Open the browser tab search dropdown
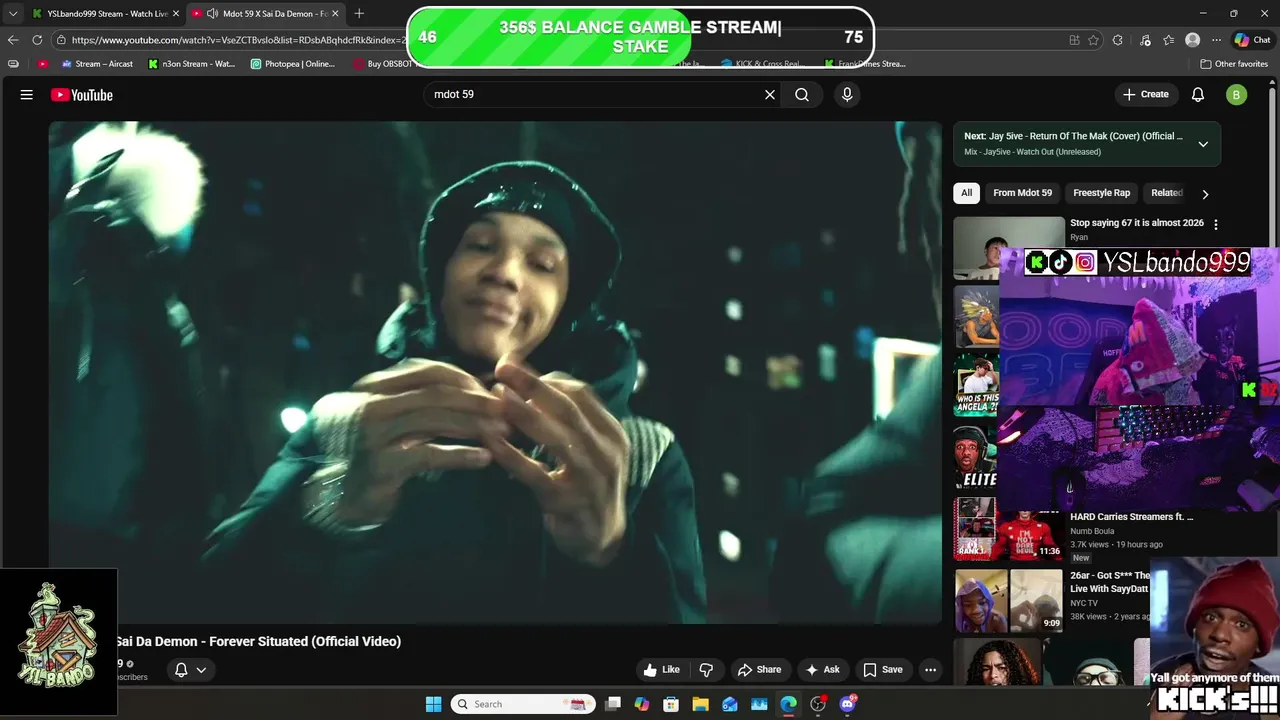The image size is (1280, 720). coord(12,13)
